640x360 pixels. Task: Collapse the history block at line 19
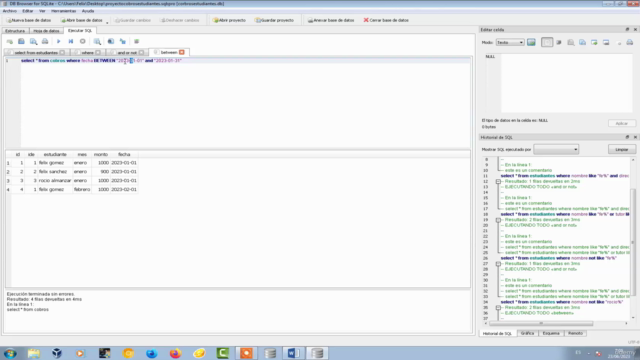(498, 220)
